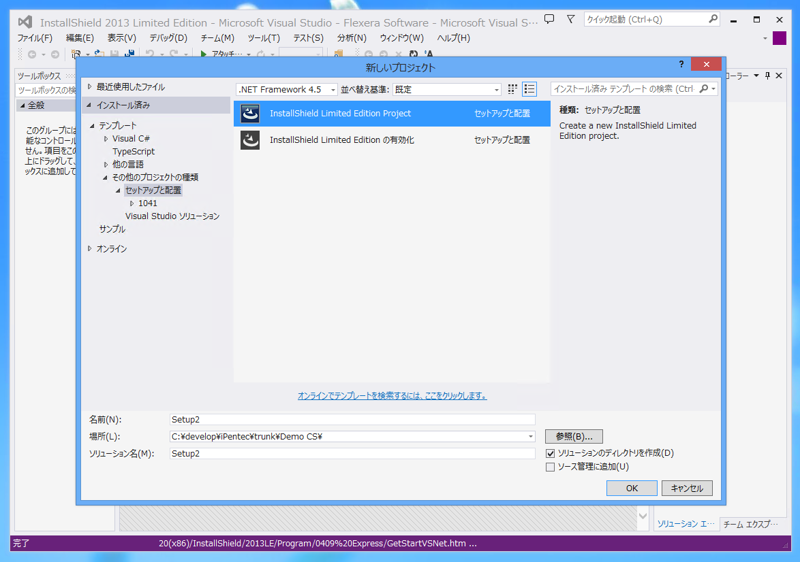This screenshot has width=800, height=562.
Task: Click the scroll down arrow behind dialog
Action: click(x=643, y=516)
